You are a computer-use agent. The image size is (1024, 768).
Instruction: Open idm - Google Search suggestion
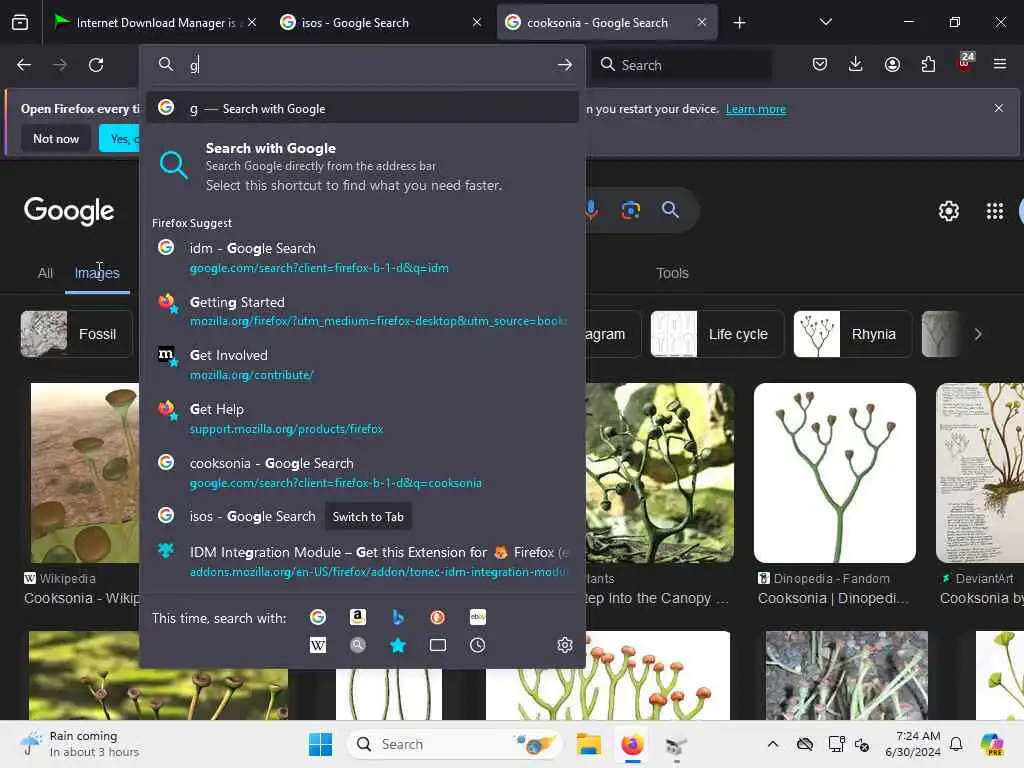point(362,257)
